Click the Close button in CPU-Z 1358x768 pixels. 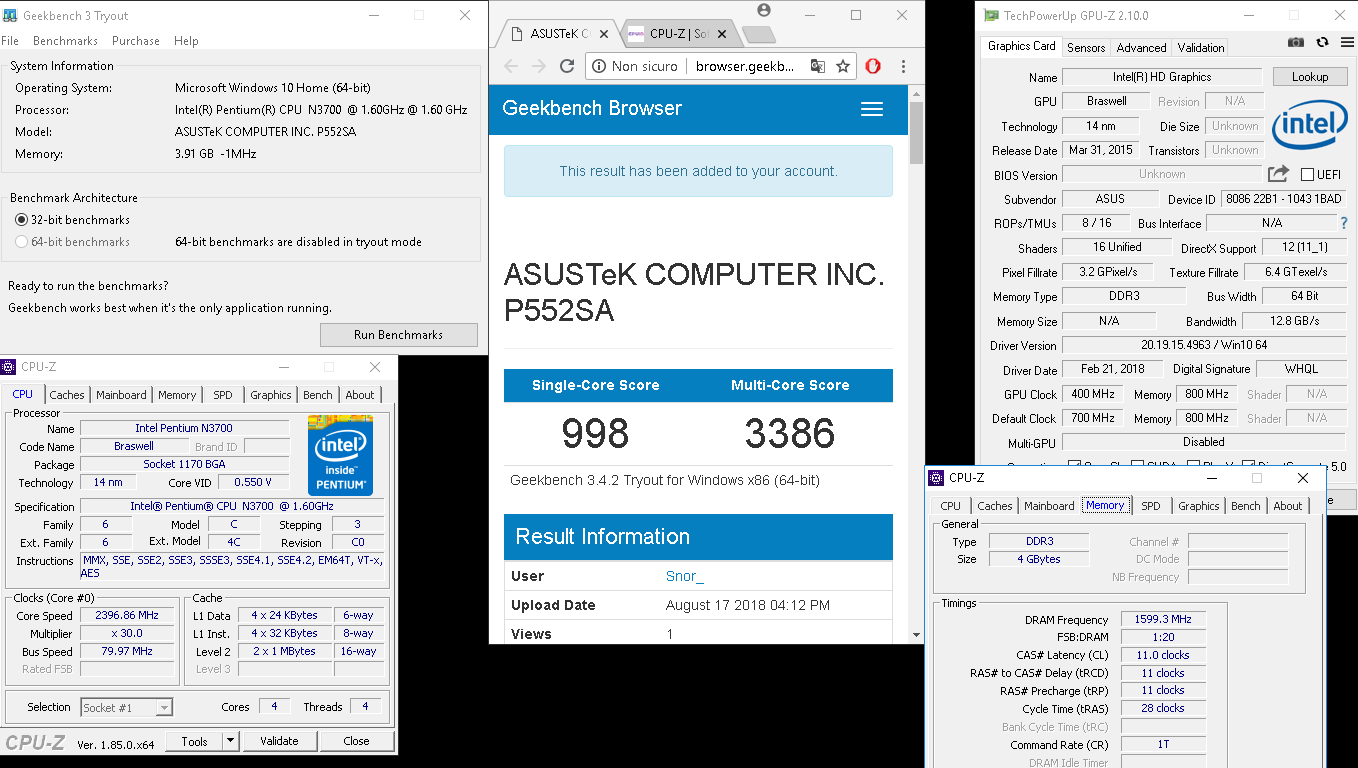pyautogui.click(x=356, y=741)
